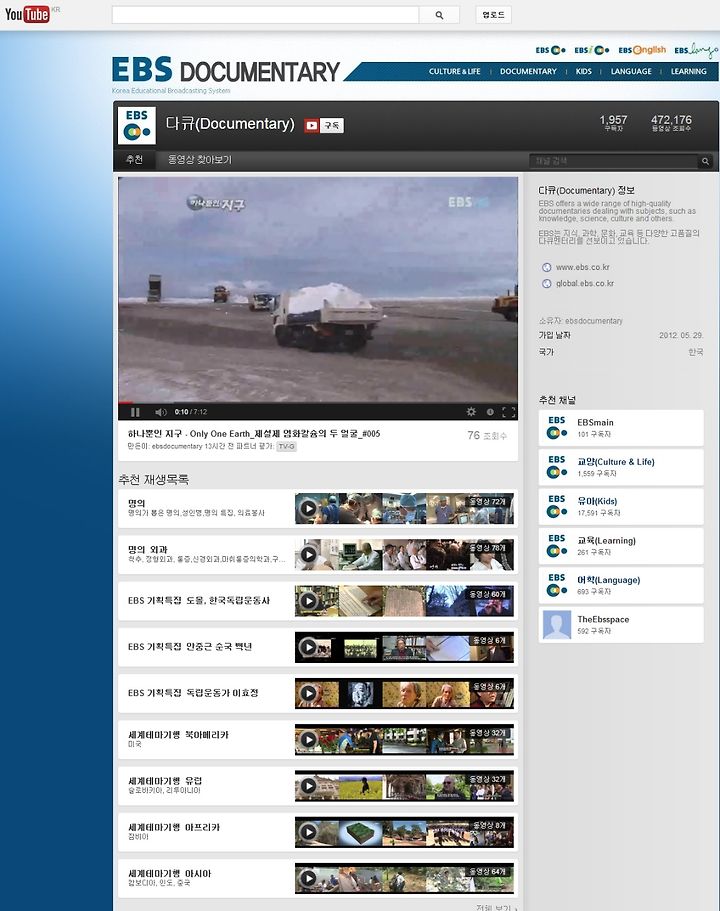720x911 pixels.
Task: Open playlist title 세계테마기행 유럽
Action: (x=165, y=781)
